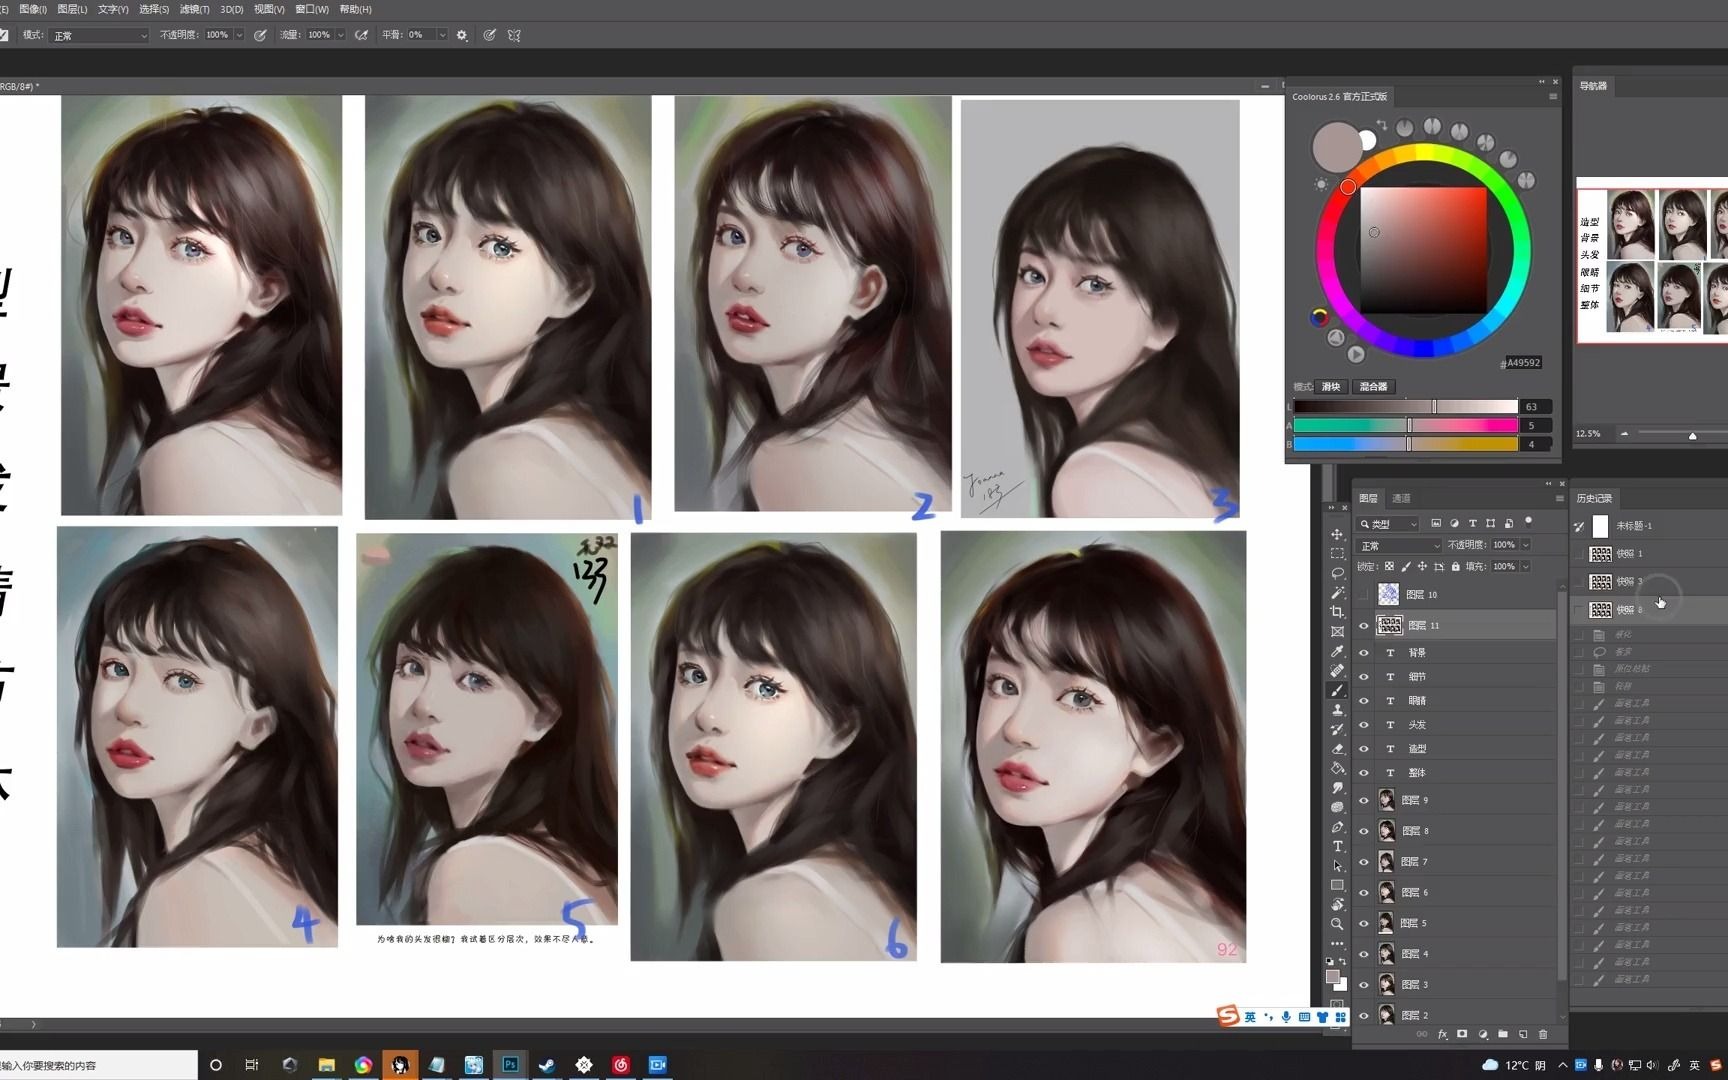This screenshot has width=1728, height=1080.
Task: Select the Clone Stamp tool
Action: click(1337, 709)
